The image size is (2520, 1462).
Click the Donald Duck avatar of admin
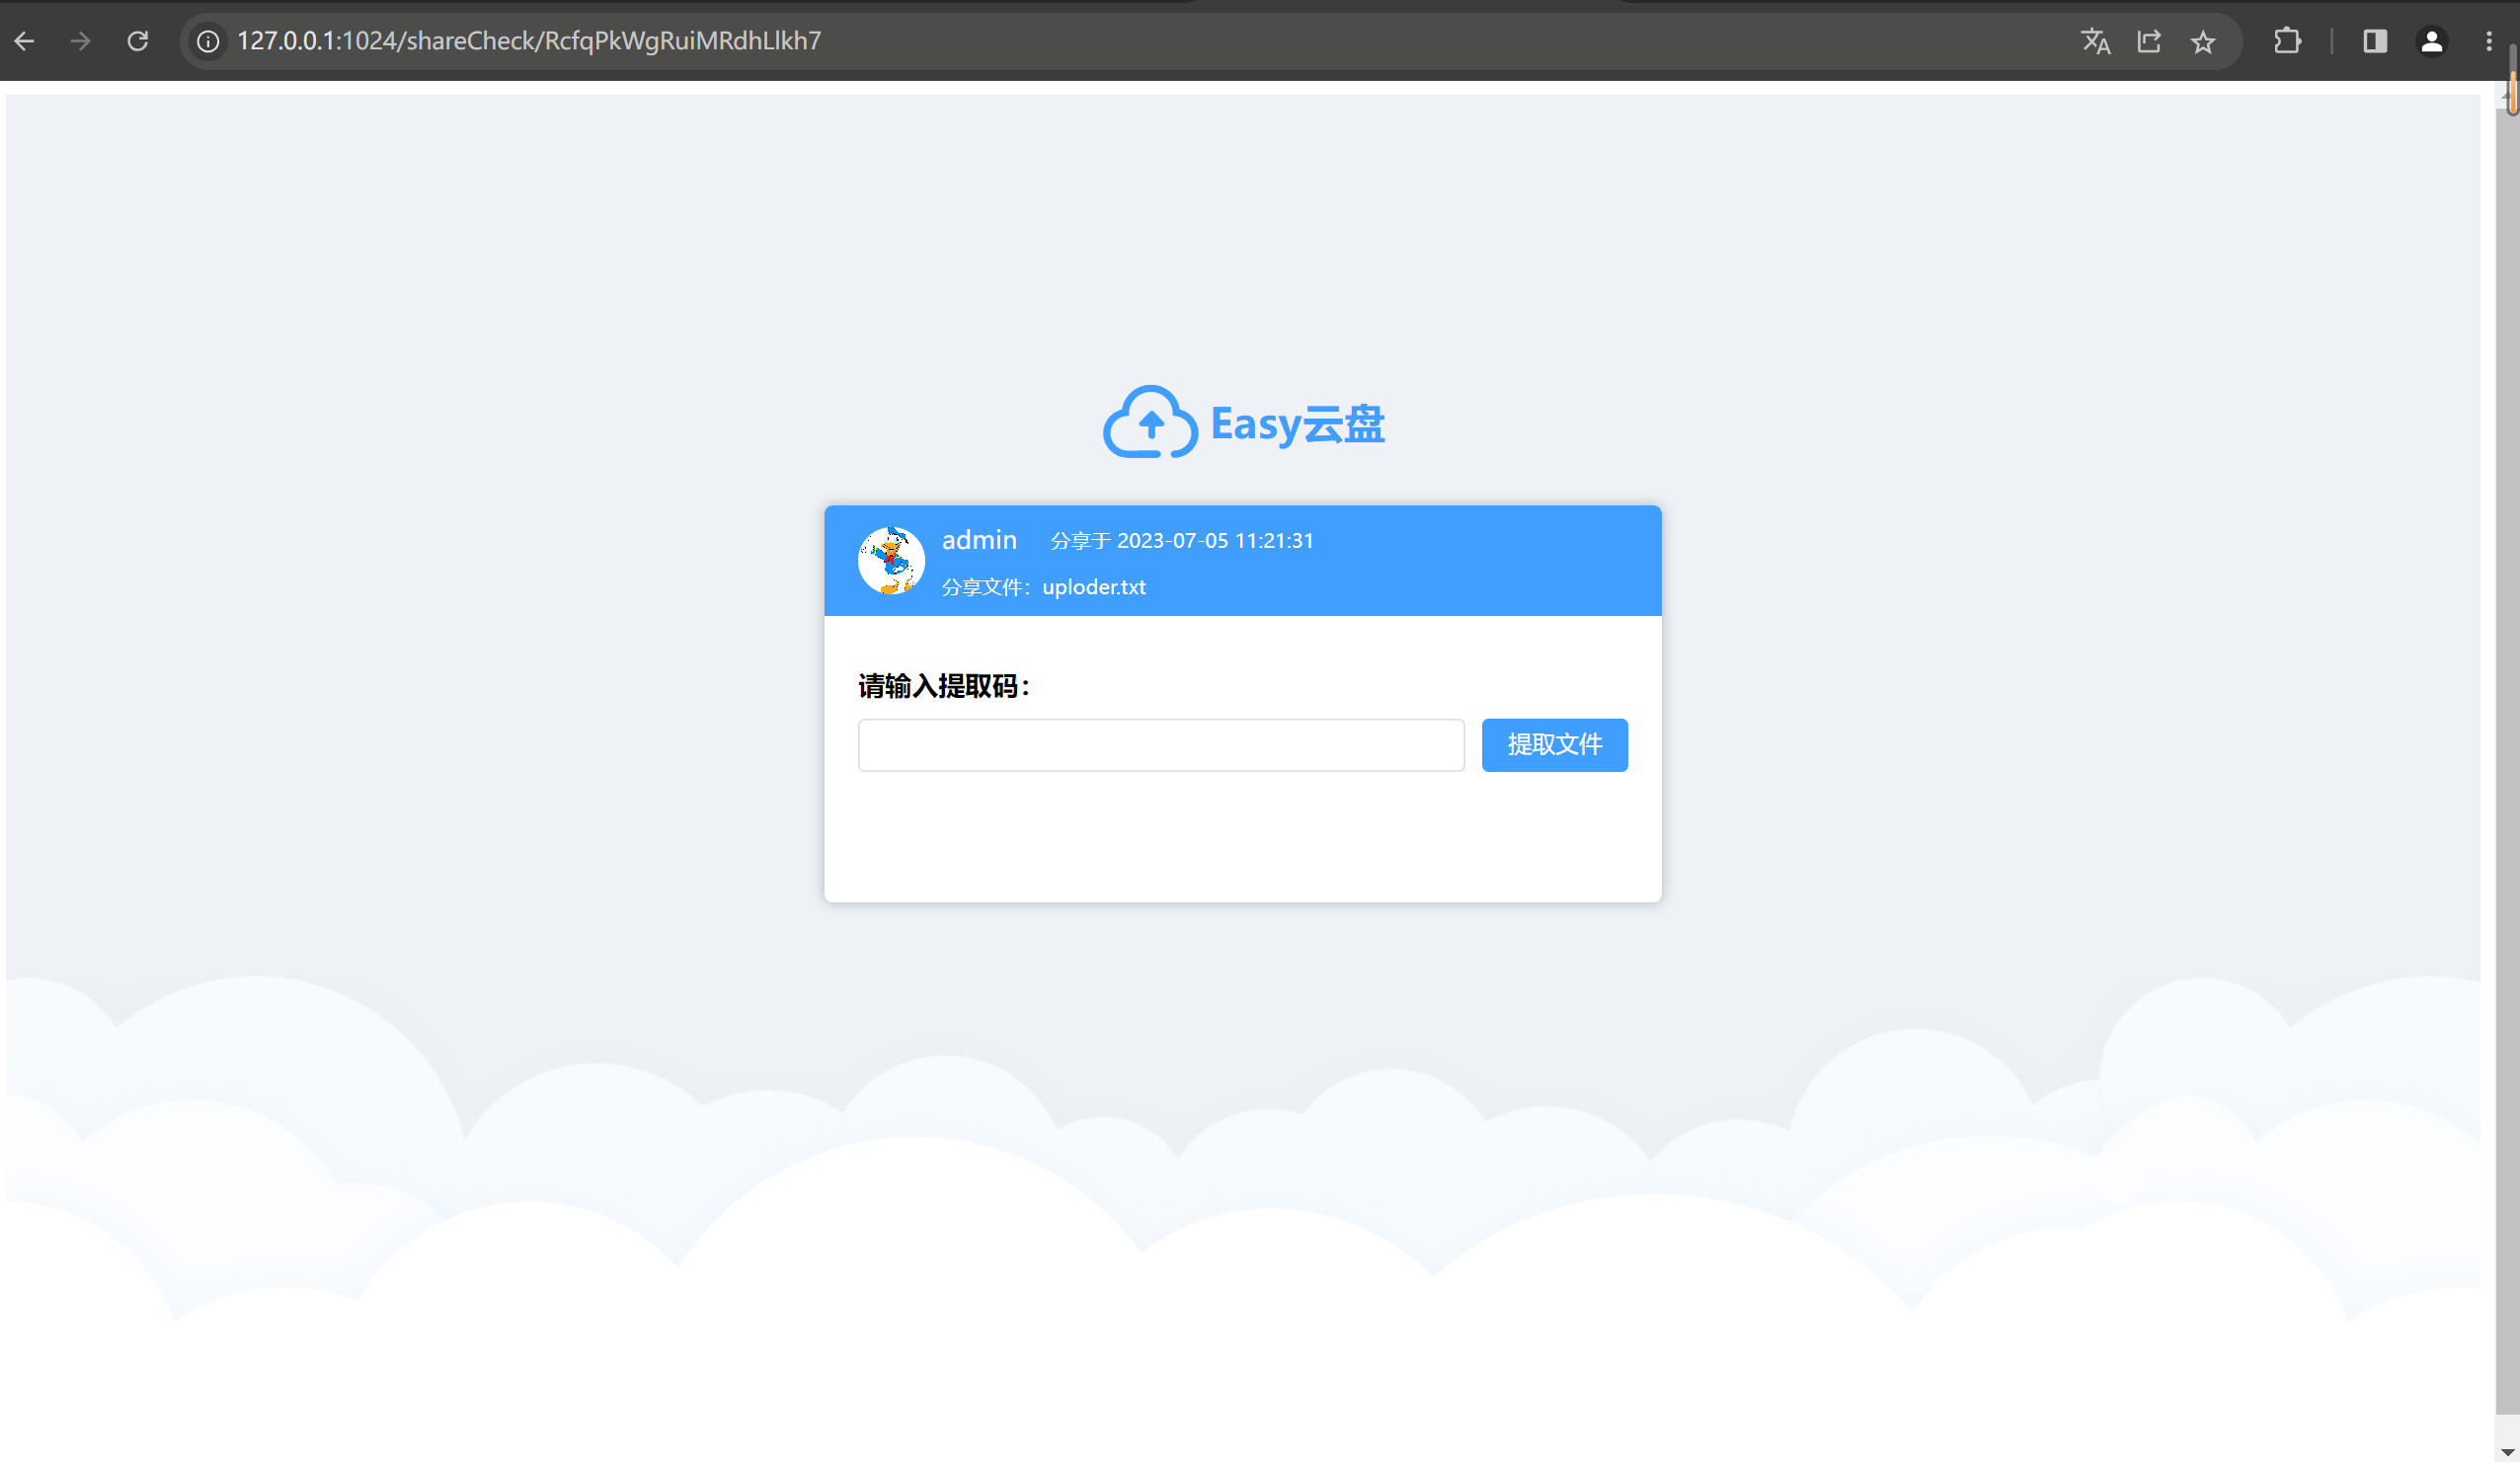coord(890,560)
